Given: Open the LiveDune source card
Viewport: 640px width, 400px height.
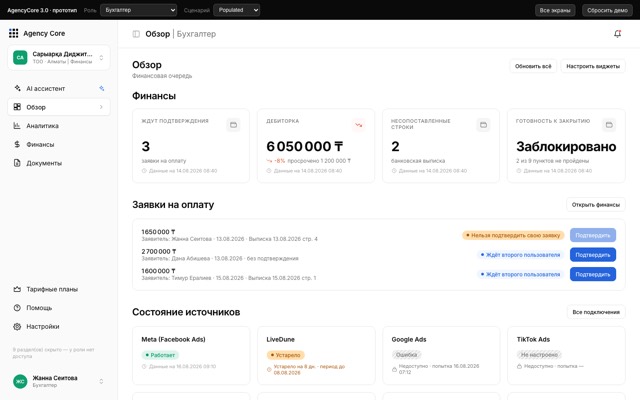Looking at the screenshot, I should 316,355.
